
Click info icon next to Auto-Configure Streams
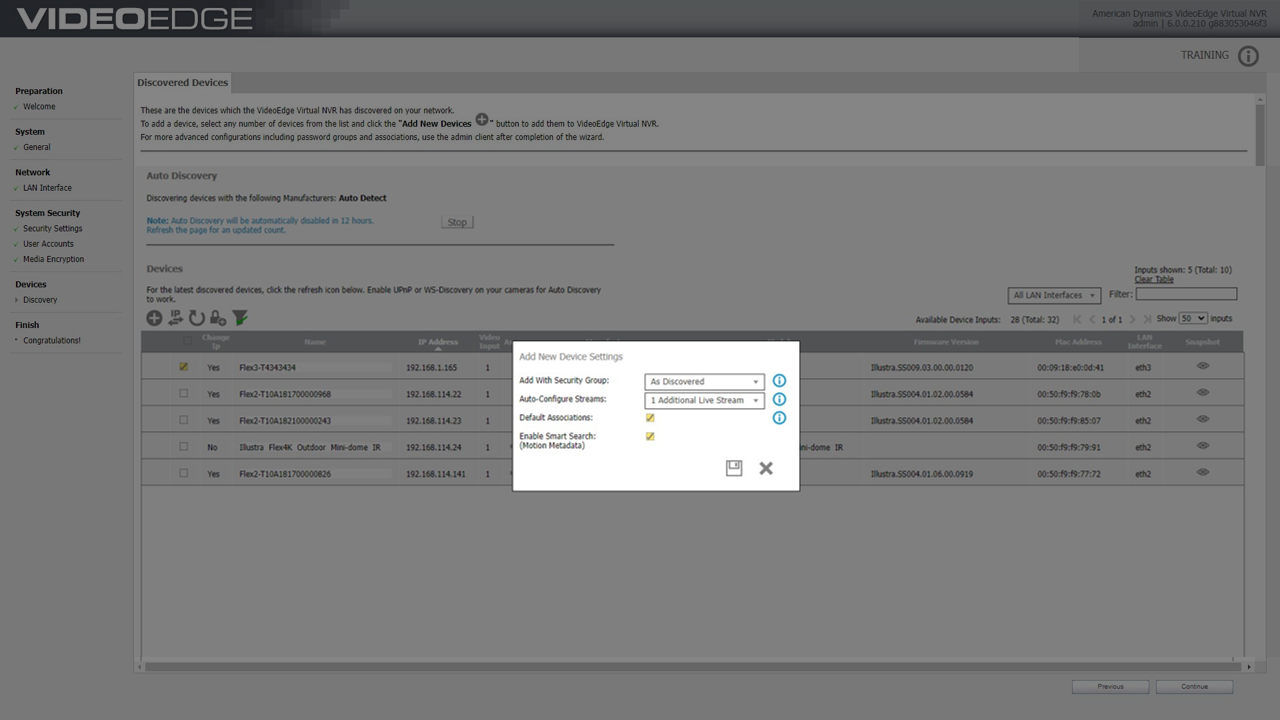[x=779, y=400]
